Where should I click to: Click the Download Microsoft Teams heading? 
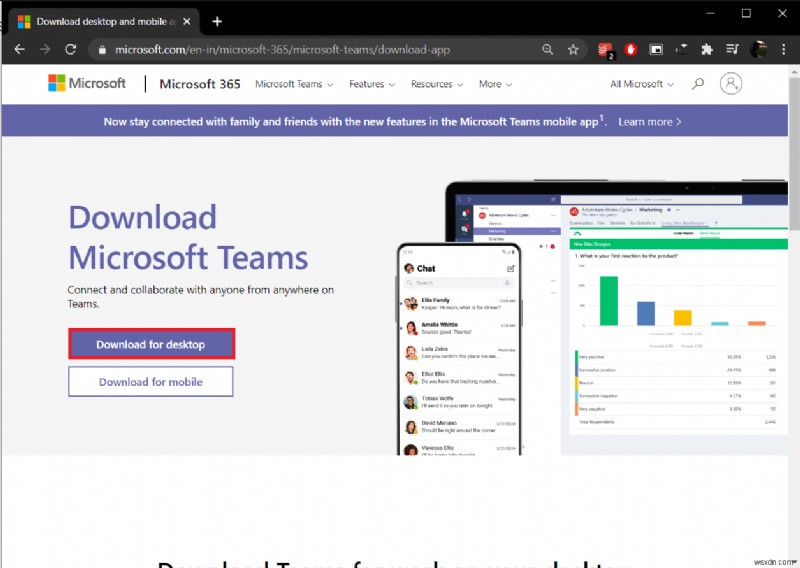188,237
